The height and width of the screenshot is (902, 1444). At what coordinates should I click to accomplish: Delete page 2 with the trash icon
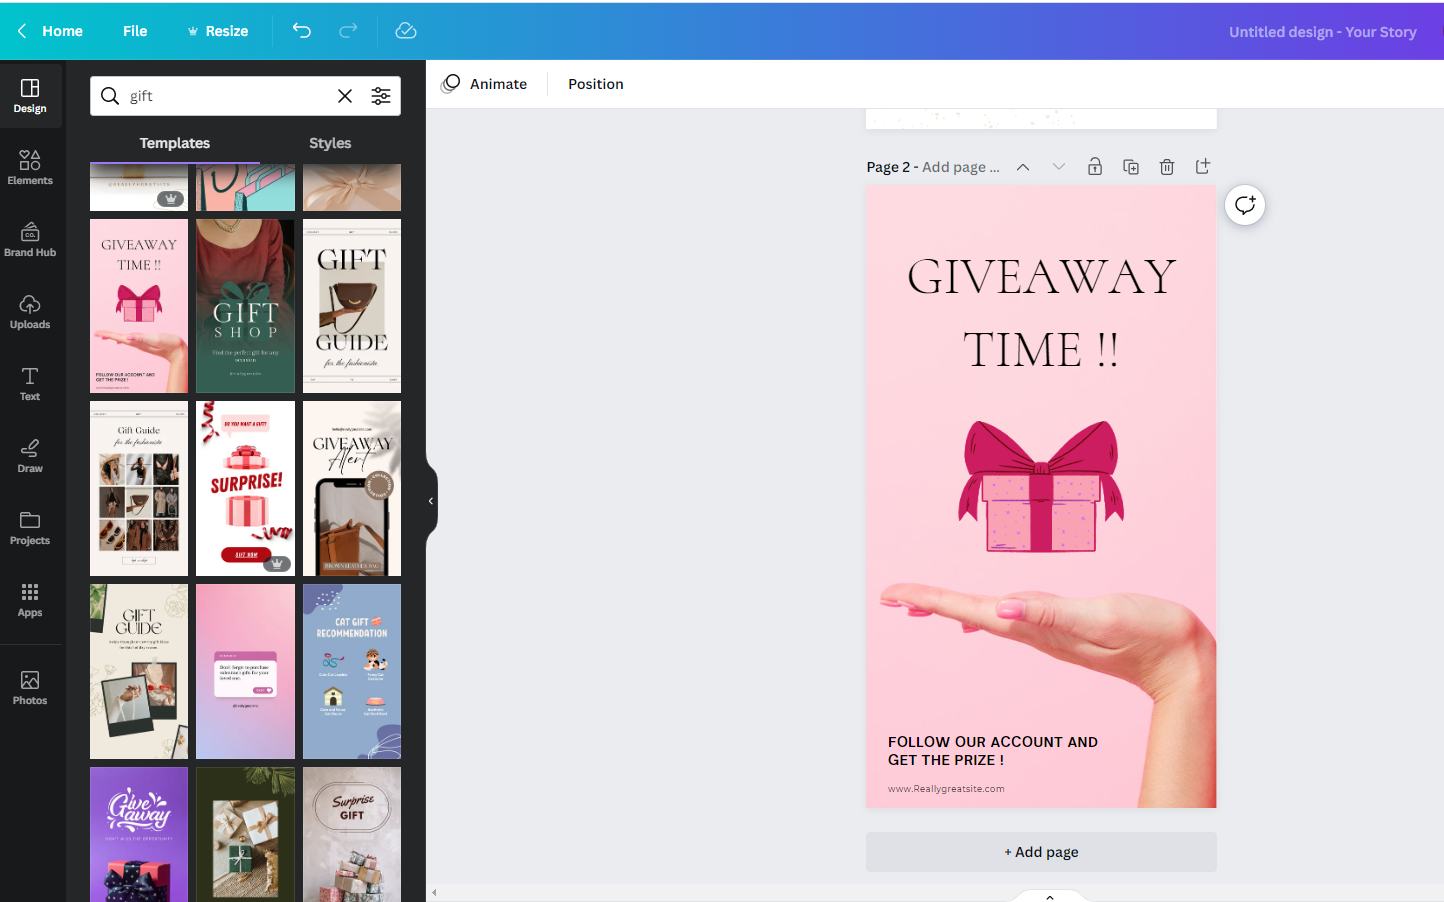point(1167,167)
